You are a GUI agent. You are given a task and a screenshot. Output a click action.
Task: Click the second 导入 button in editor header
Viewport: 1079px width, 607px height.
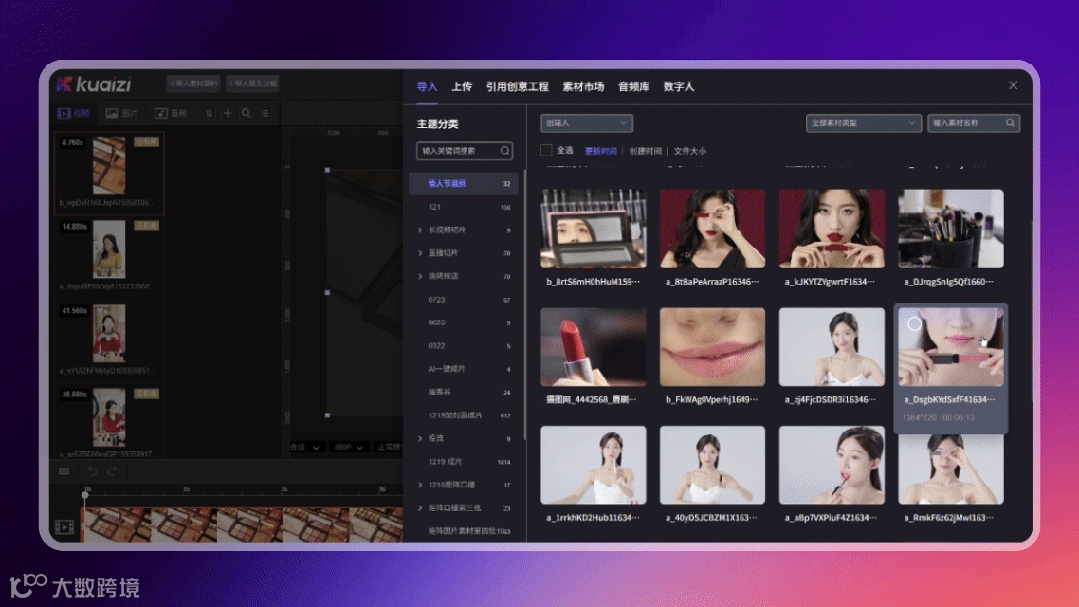(253, 84)
